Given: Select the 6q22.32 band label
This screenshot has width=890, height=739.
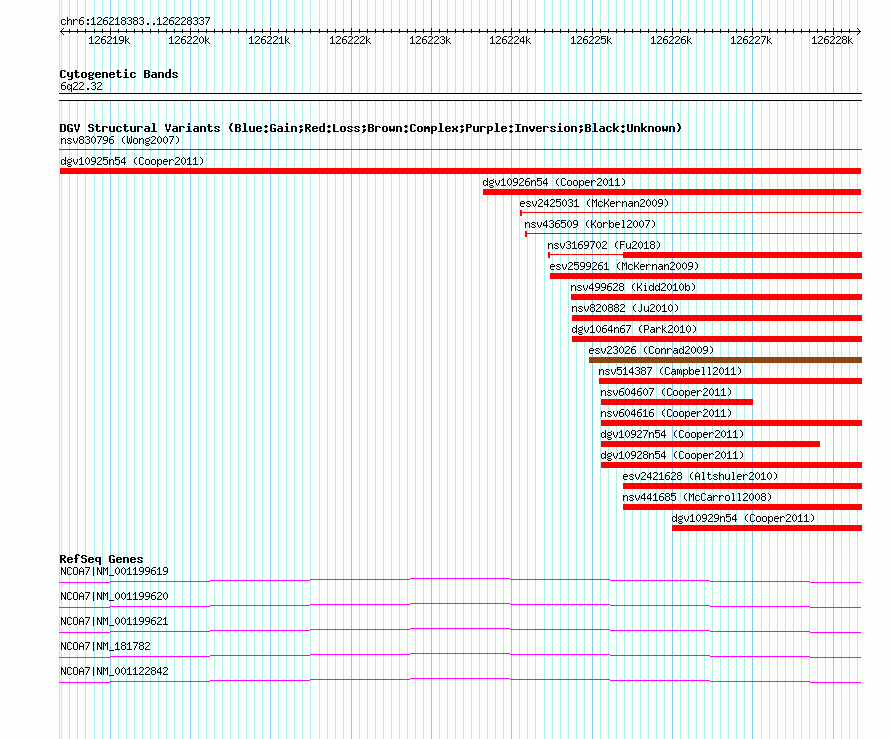Looking at the screenshot, I should (x=81, y=86).
